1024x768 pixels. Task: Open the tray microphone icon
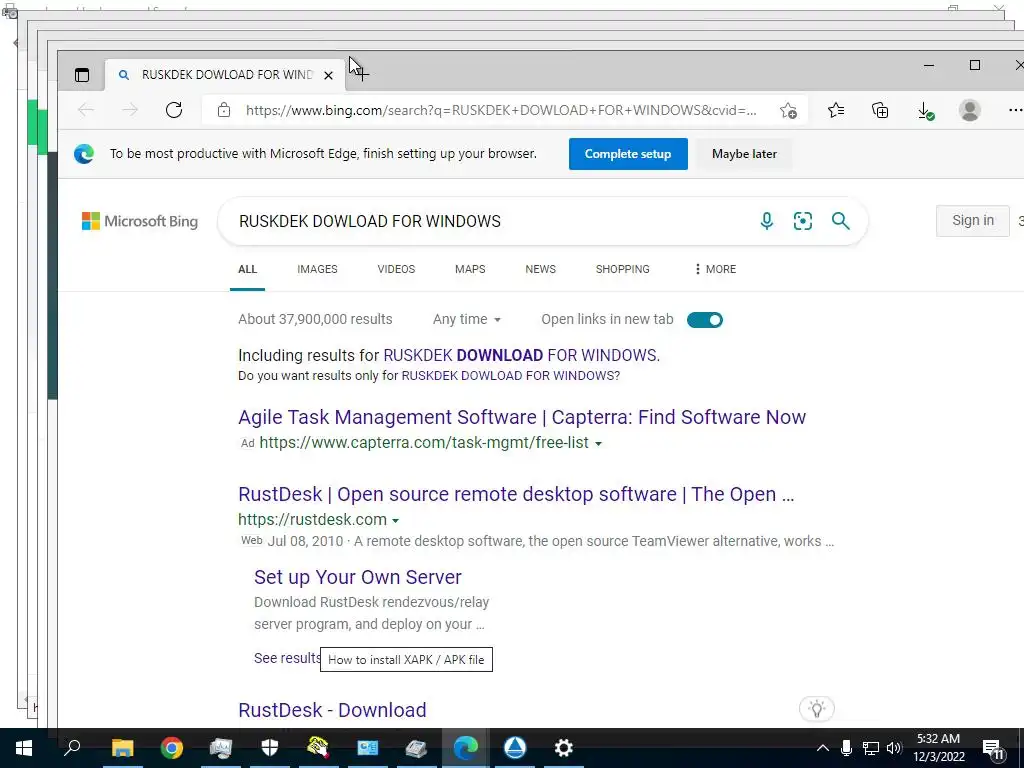click(846, 748)
